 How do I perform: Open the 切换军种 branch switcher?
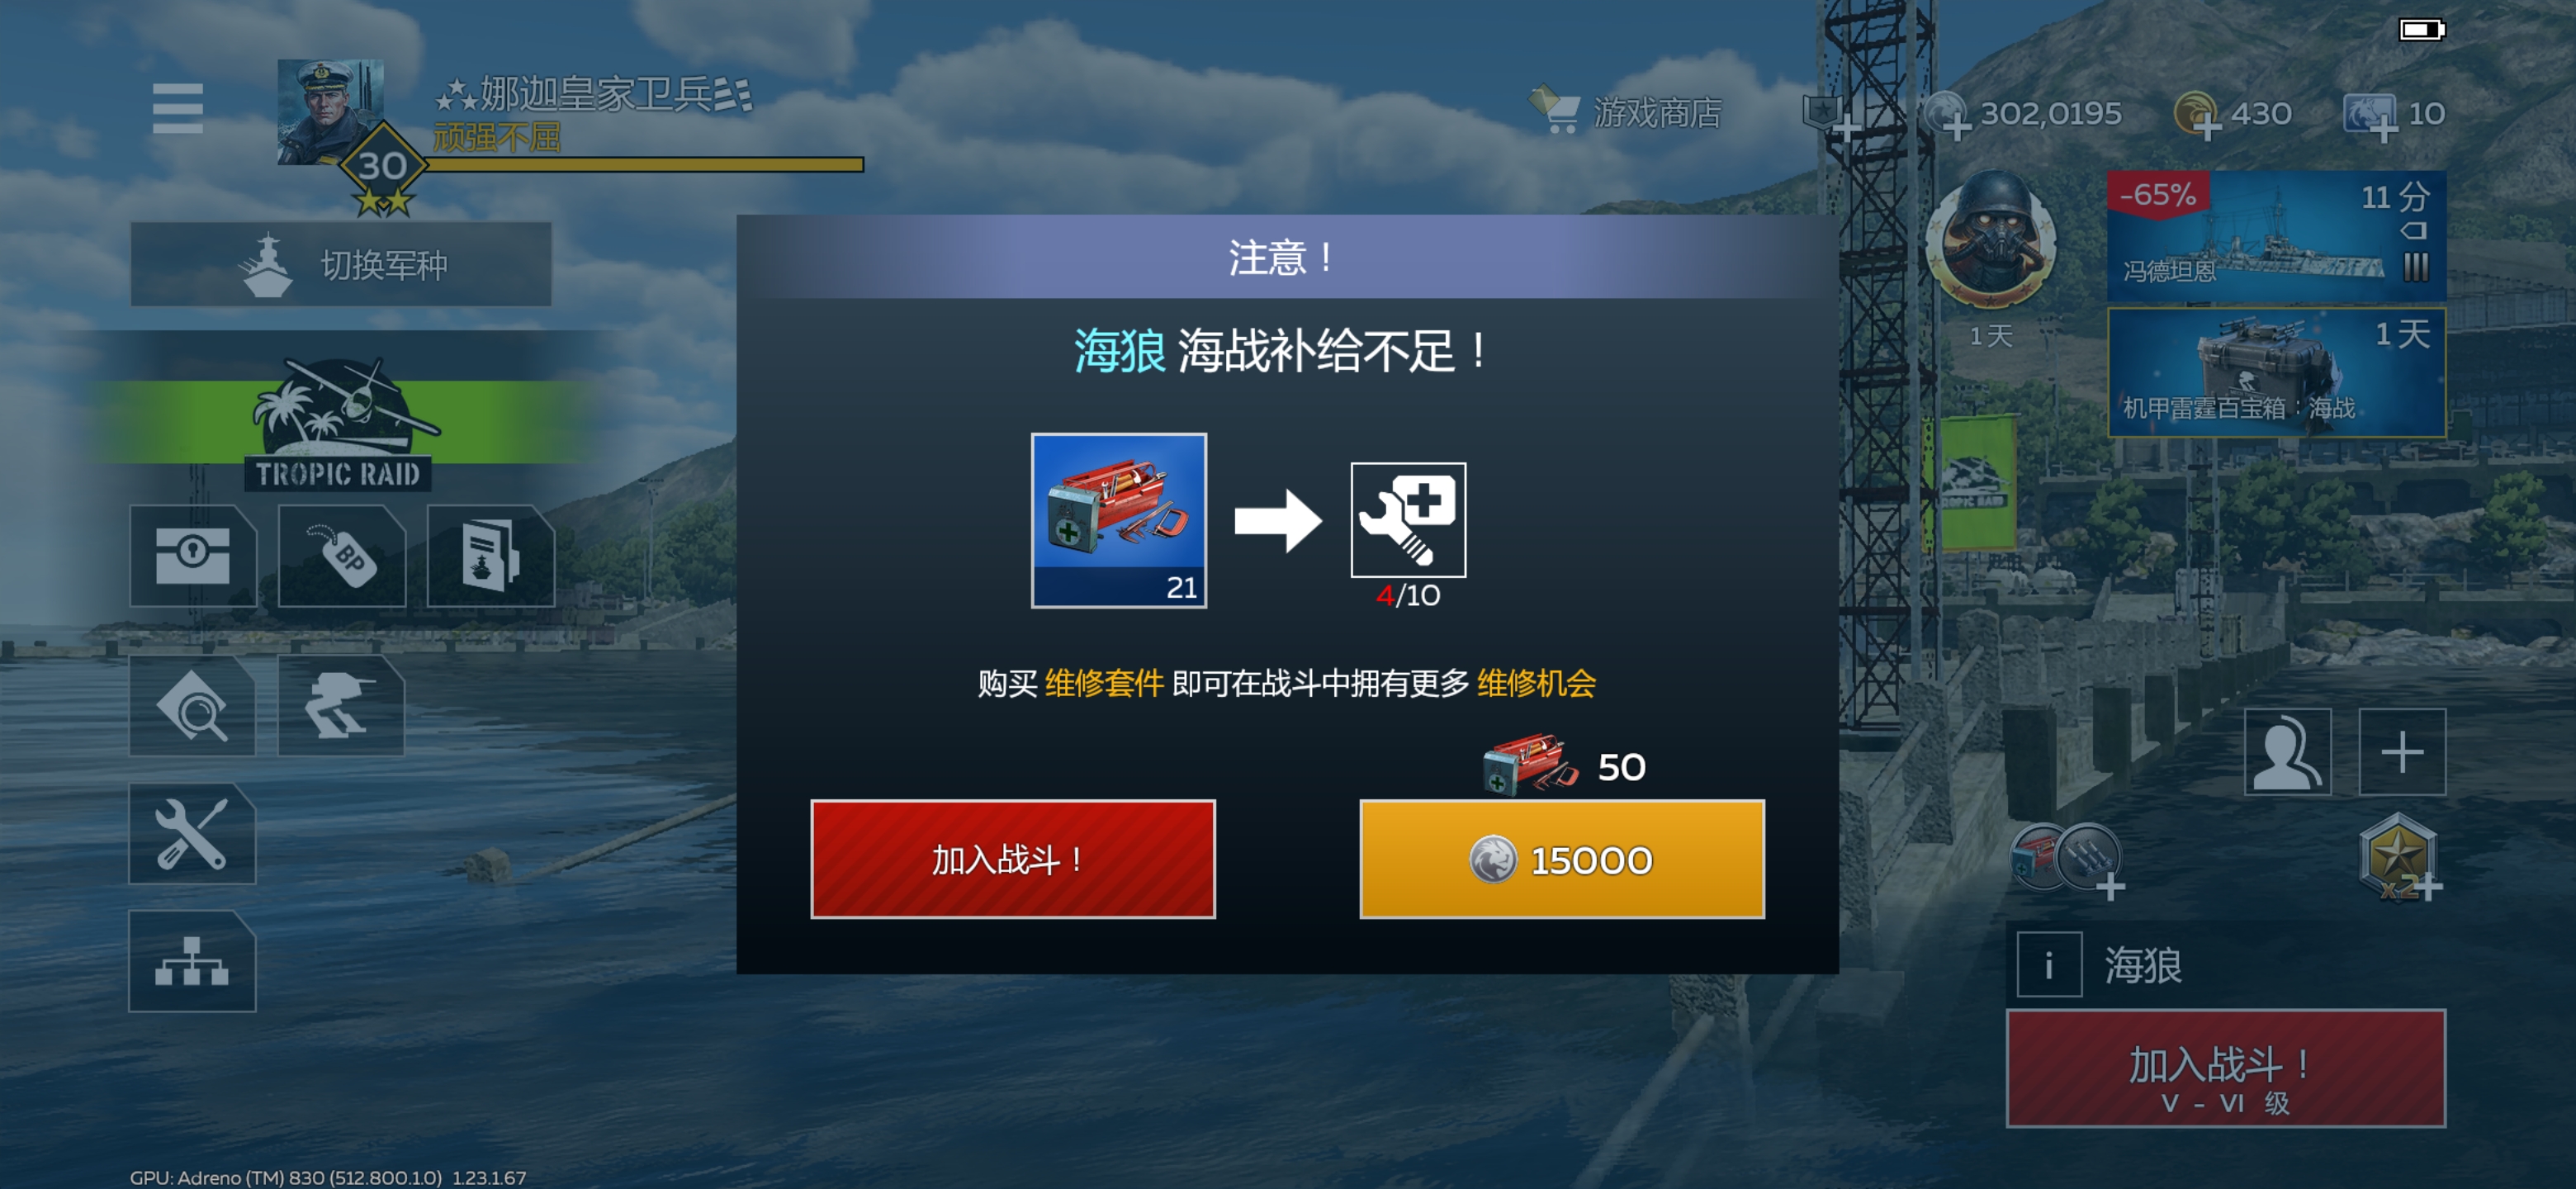[x=341, y=265]
